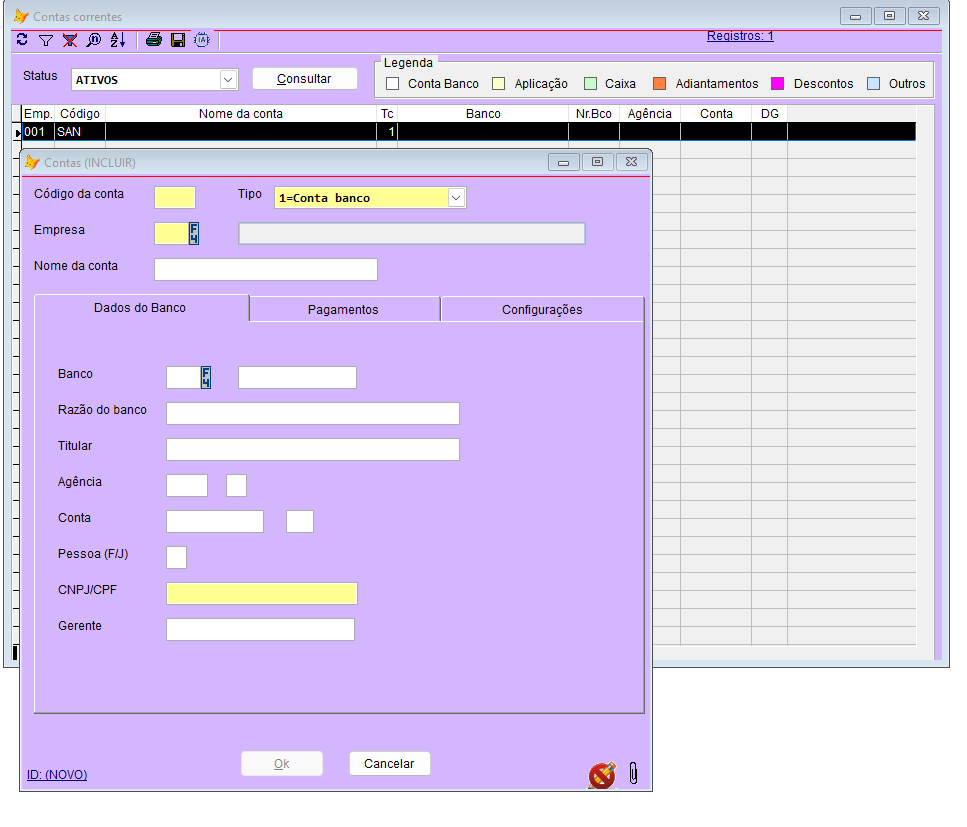The image size is (967, 827).
Task: Click the magnifier search icon
Action: click(x=94, y=40)
